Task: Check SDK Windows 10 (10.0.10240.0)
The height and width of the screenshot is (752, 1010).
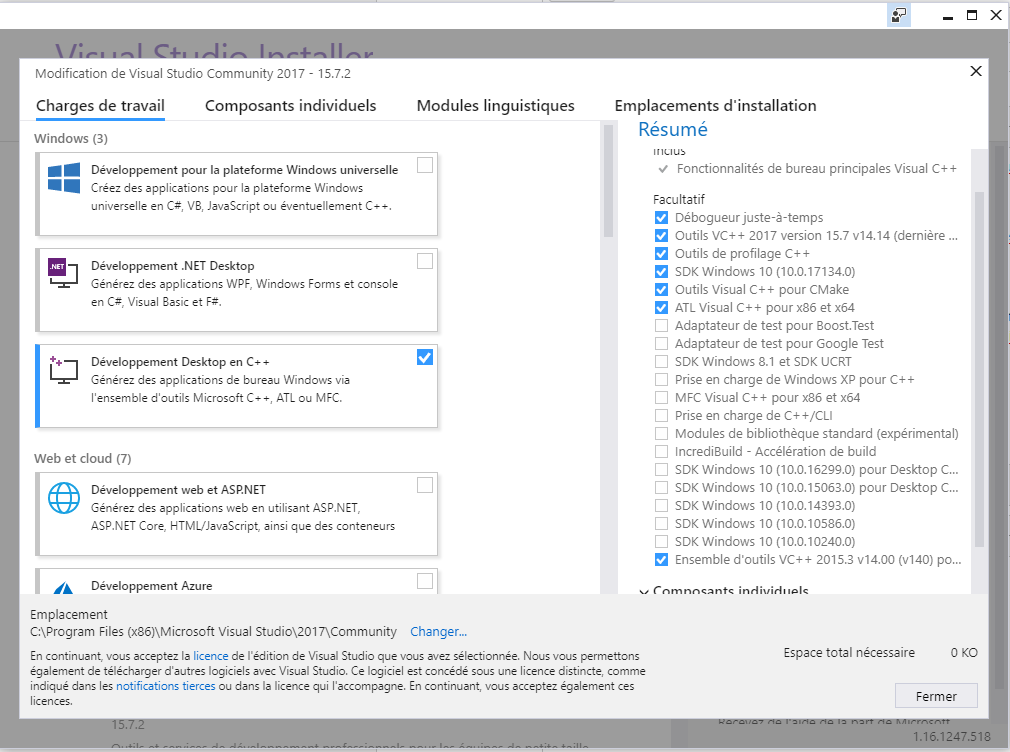Action: click(x=661, y=542)
